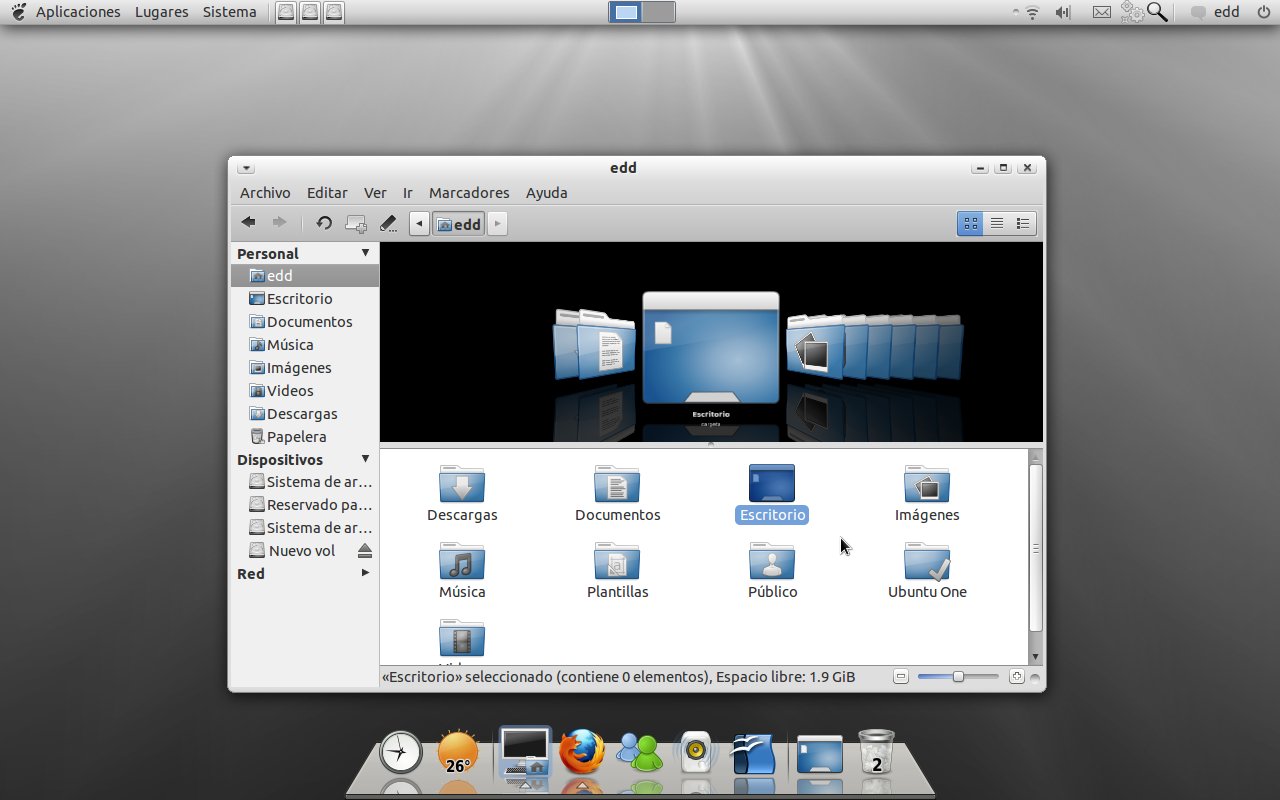
Task: Select Descargas in the sidebar
Action: point(305,414)
